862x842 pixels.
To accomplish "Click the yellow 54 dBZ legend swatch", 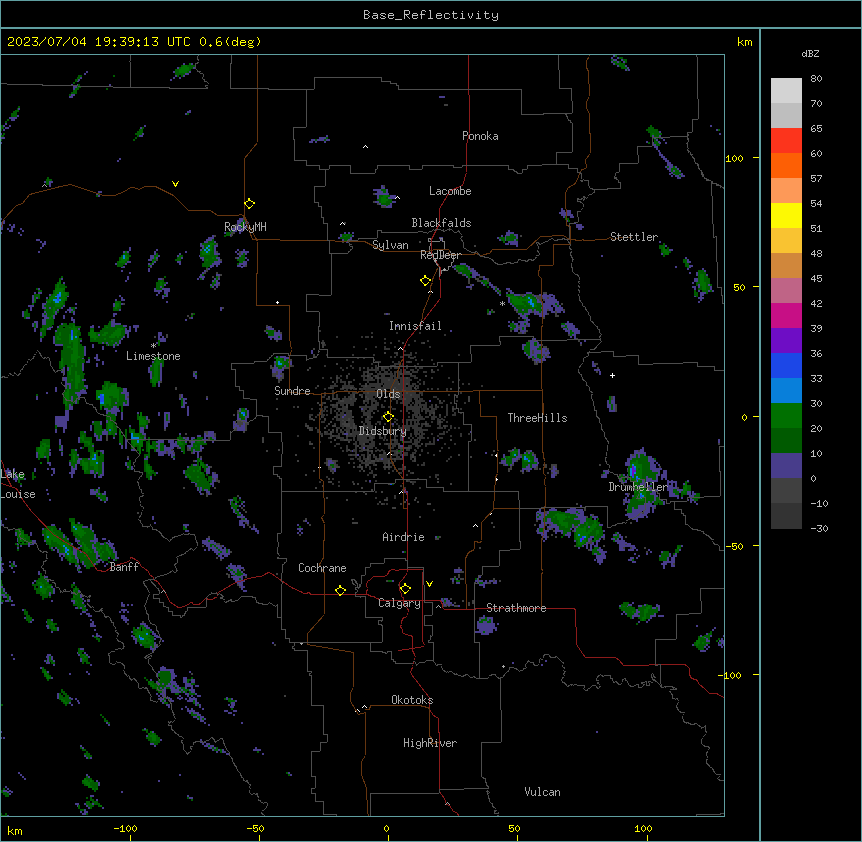I will pyautogui.click(x=786, y=215).
